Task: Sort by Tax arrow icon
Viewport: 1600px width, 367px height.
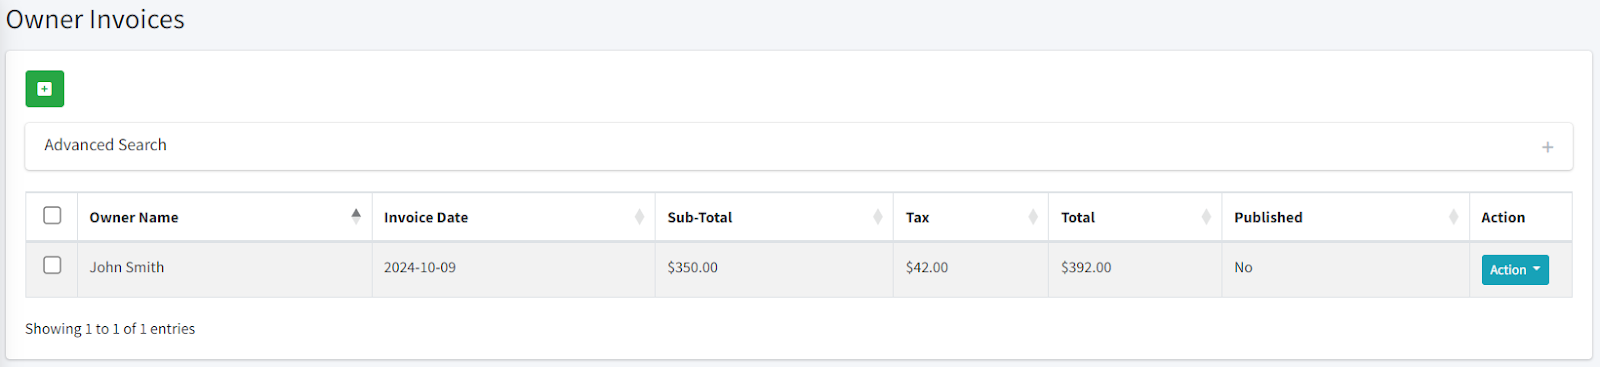Action: (x=1033, y=217)
